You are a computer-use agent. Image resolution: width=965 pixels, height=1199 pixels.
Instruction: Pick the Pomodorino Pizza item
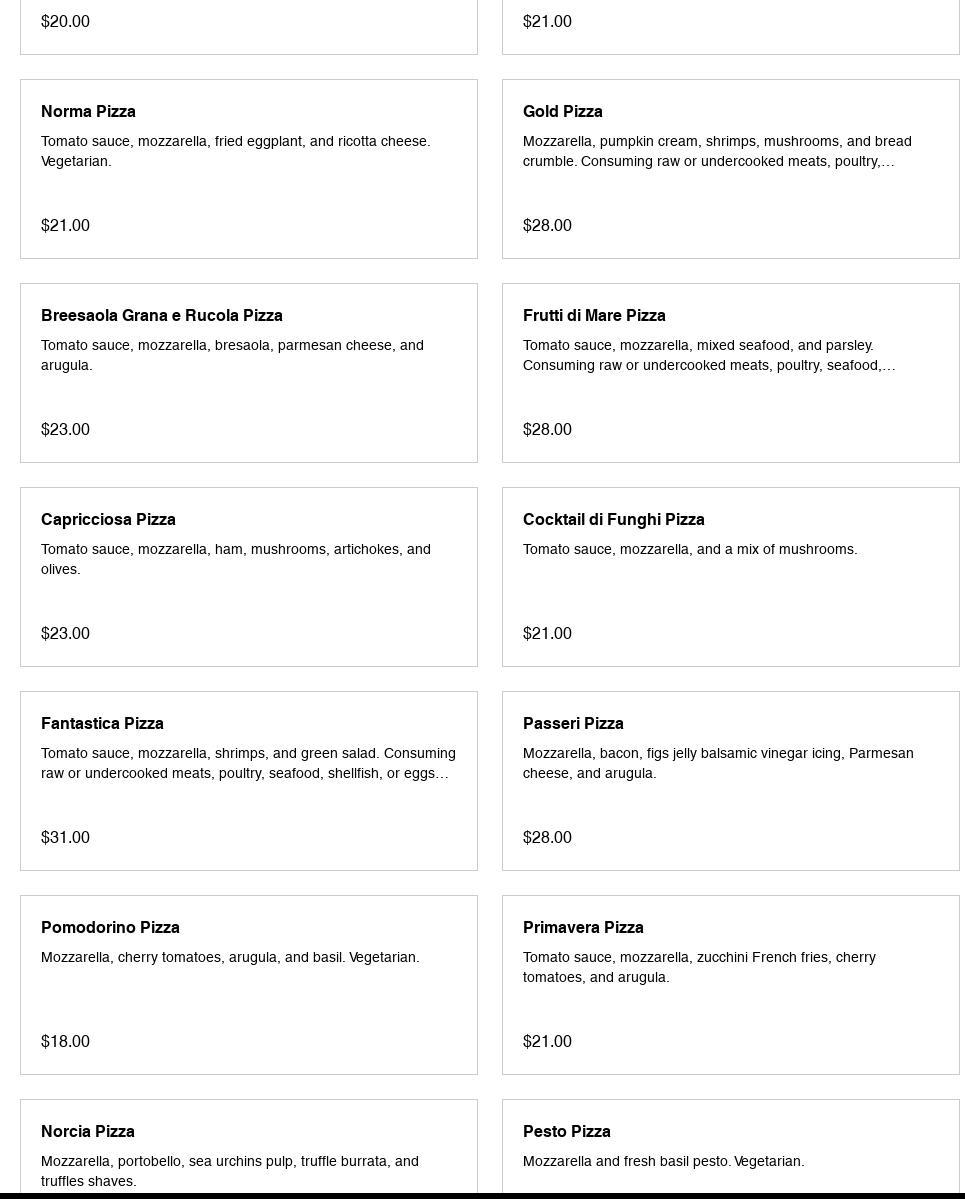(248, 985)
